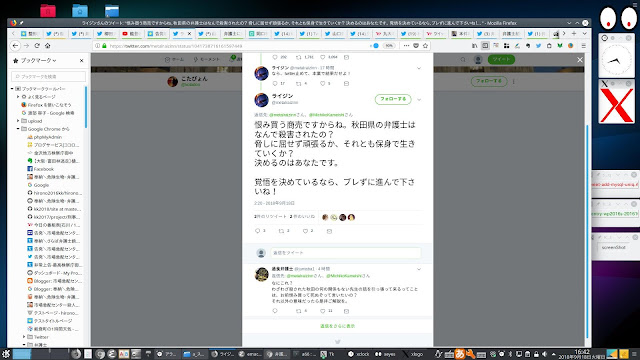Reload the current page

pyautogui.click(x=37, y=46)
